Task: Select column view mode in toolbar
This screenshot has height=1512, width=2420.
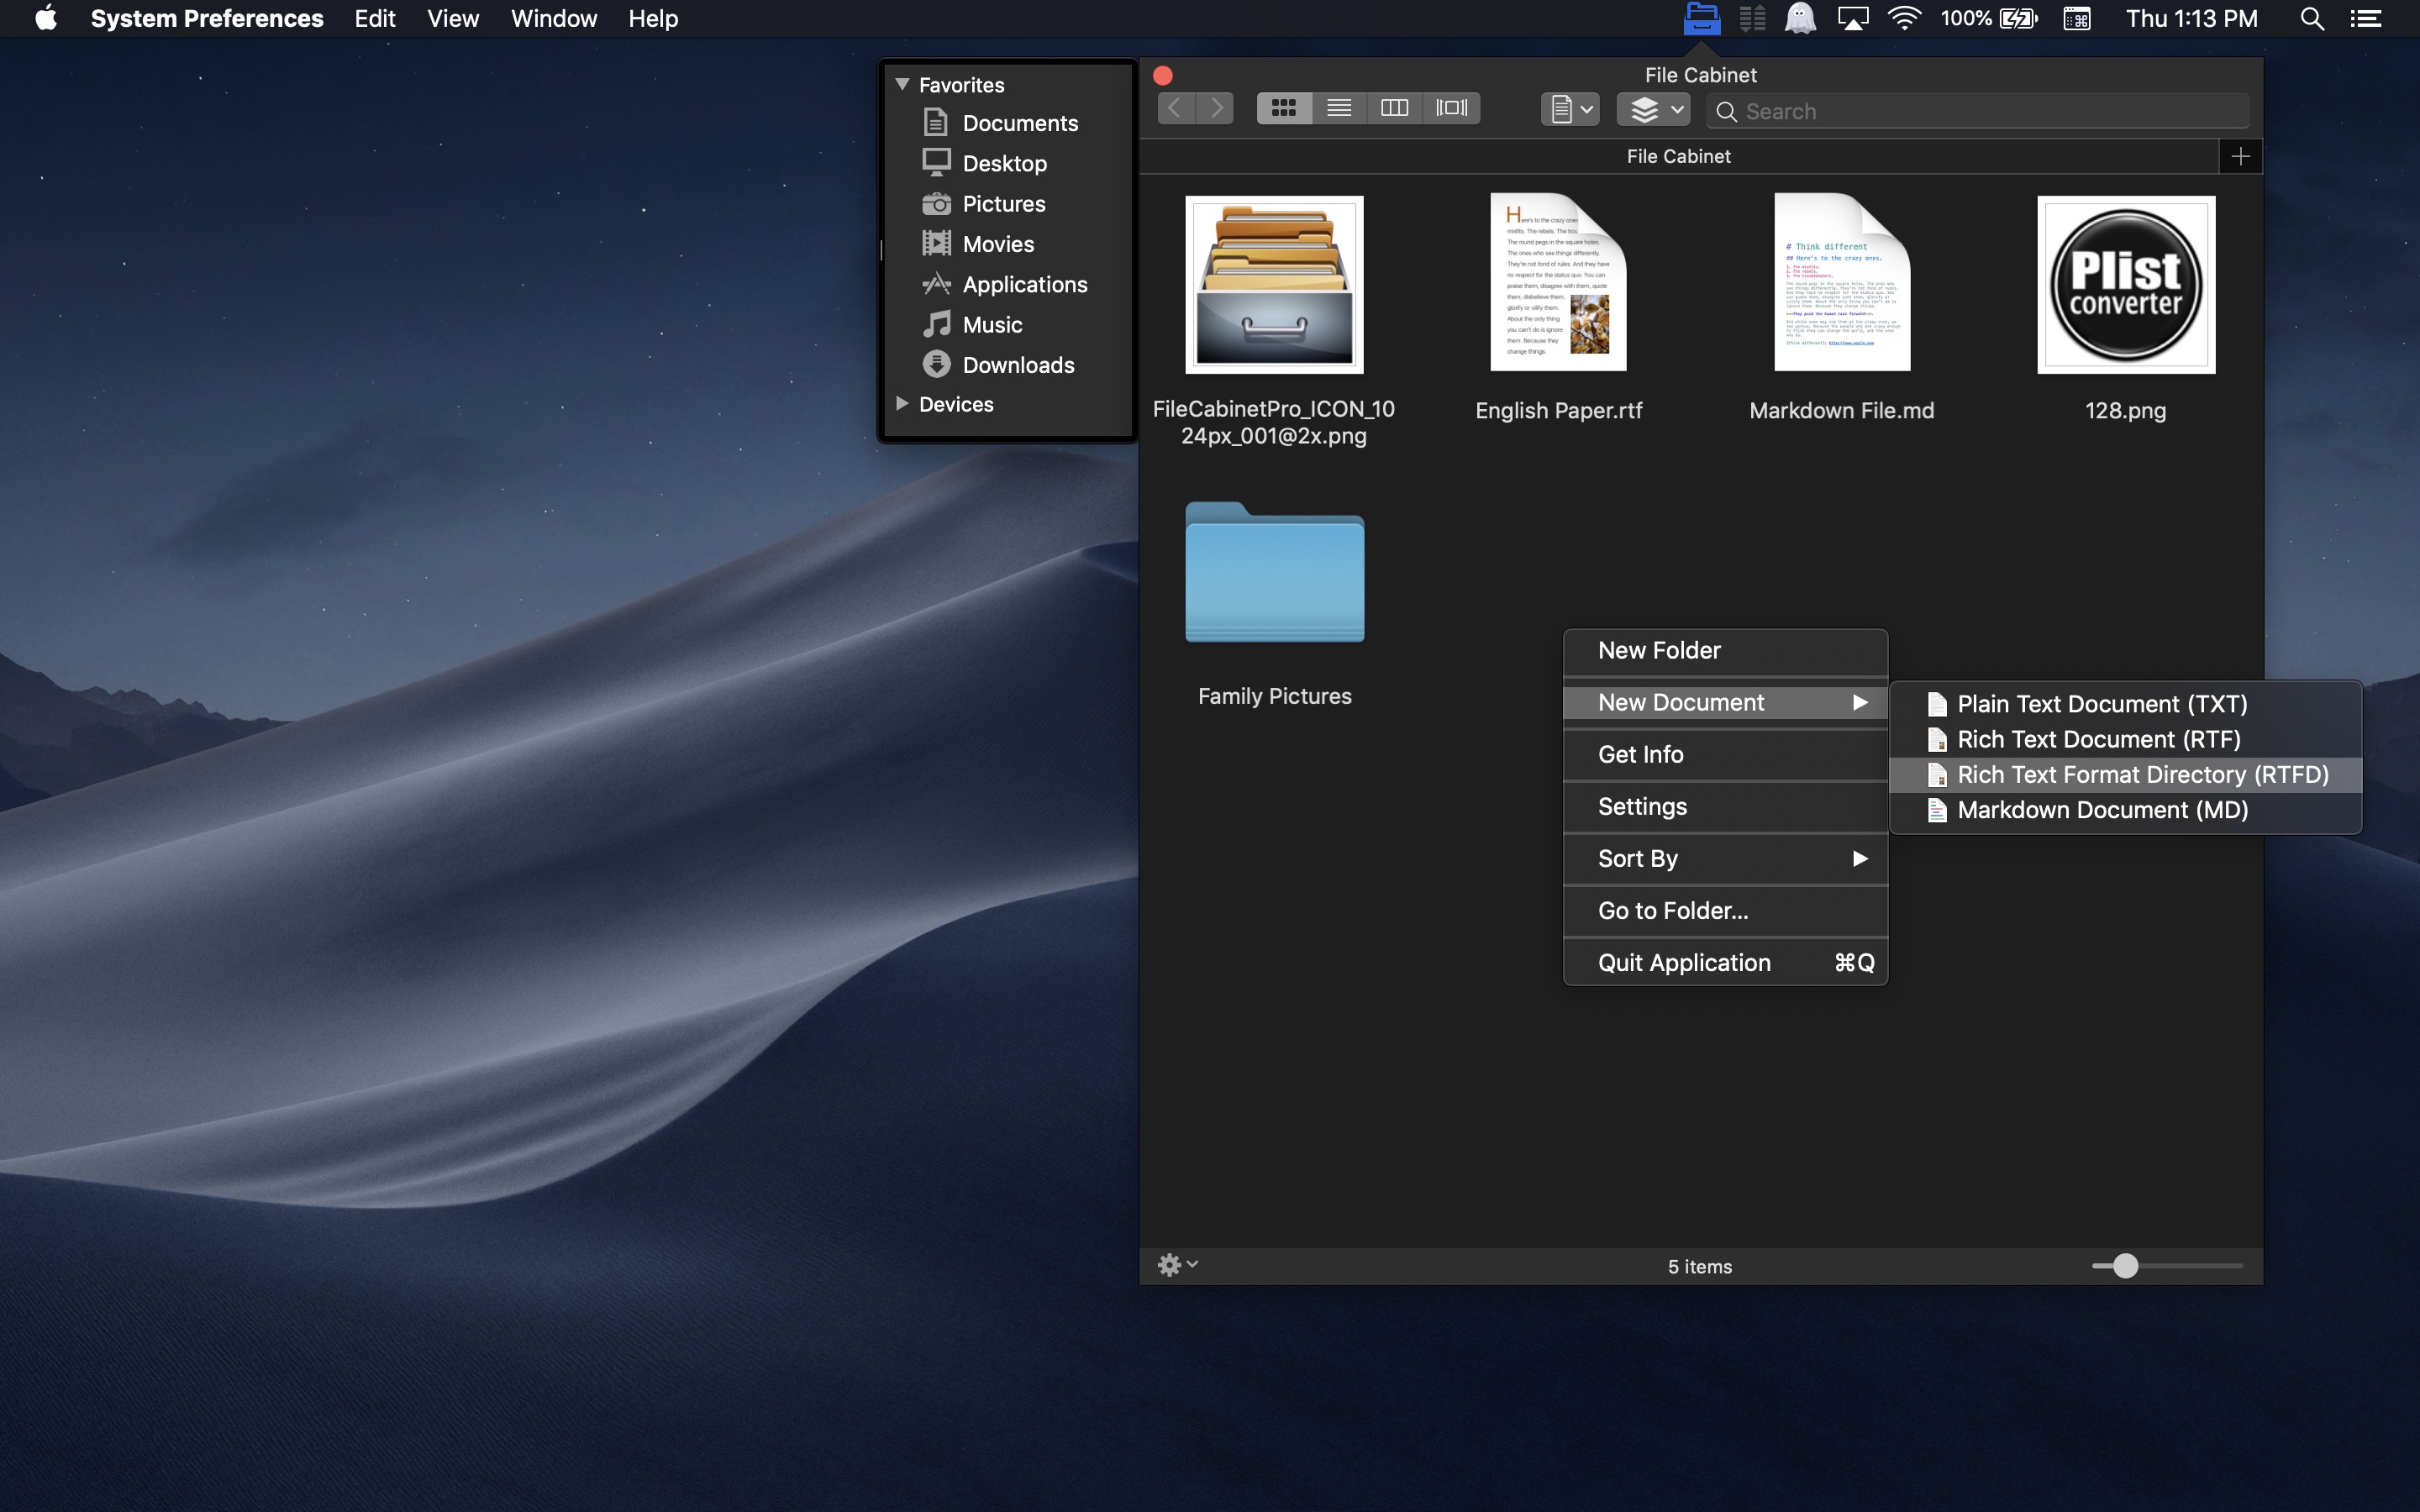Action: pyautogui.click(x=1394, y=108)
